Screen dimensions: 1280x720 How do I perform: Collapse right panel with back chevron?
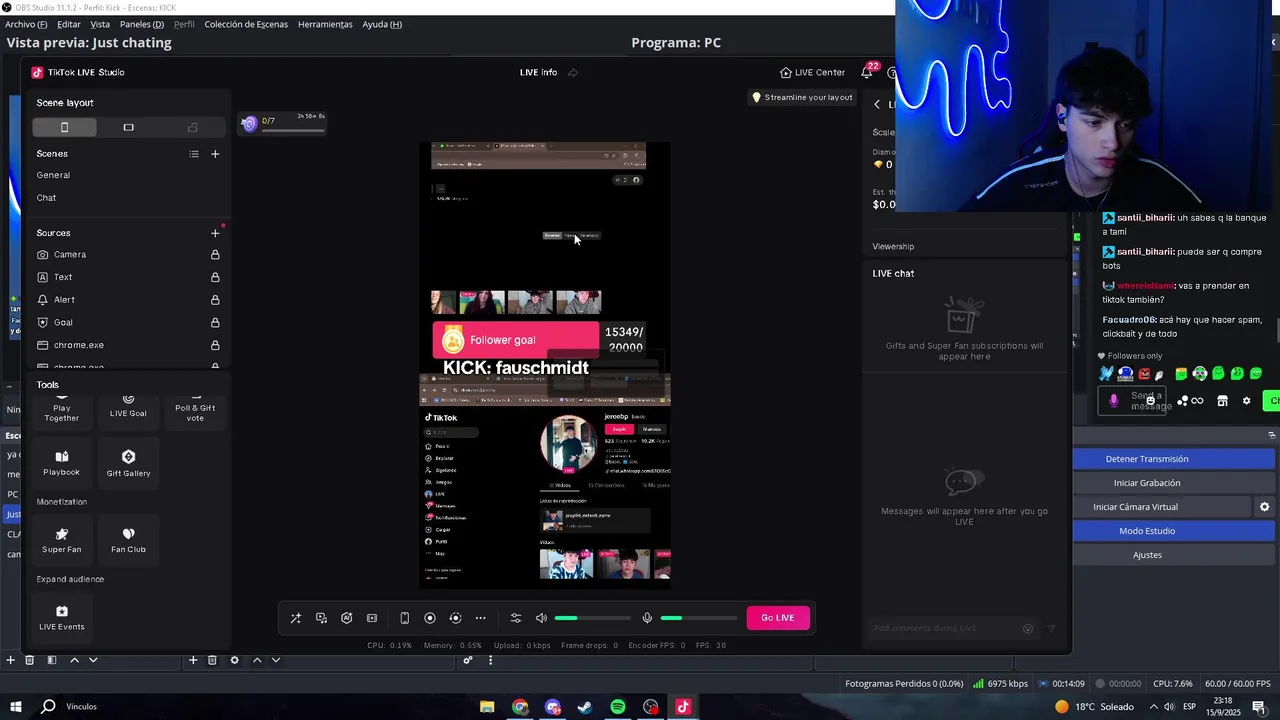pyautogui.click(x=877, y=104)
